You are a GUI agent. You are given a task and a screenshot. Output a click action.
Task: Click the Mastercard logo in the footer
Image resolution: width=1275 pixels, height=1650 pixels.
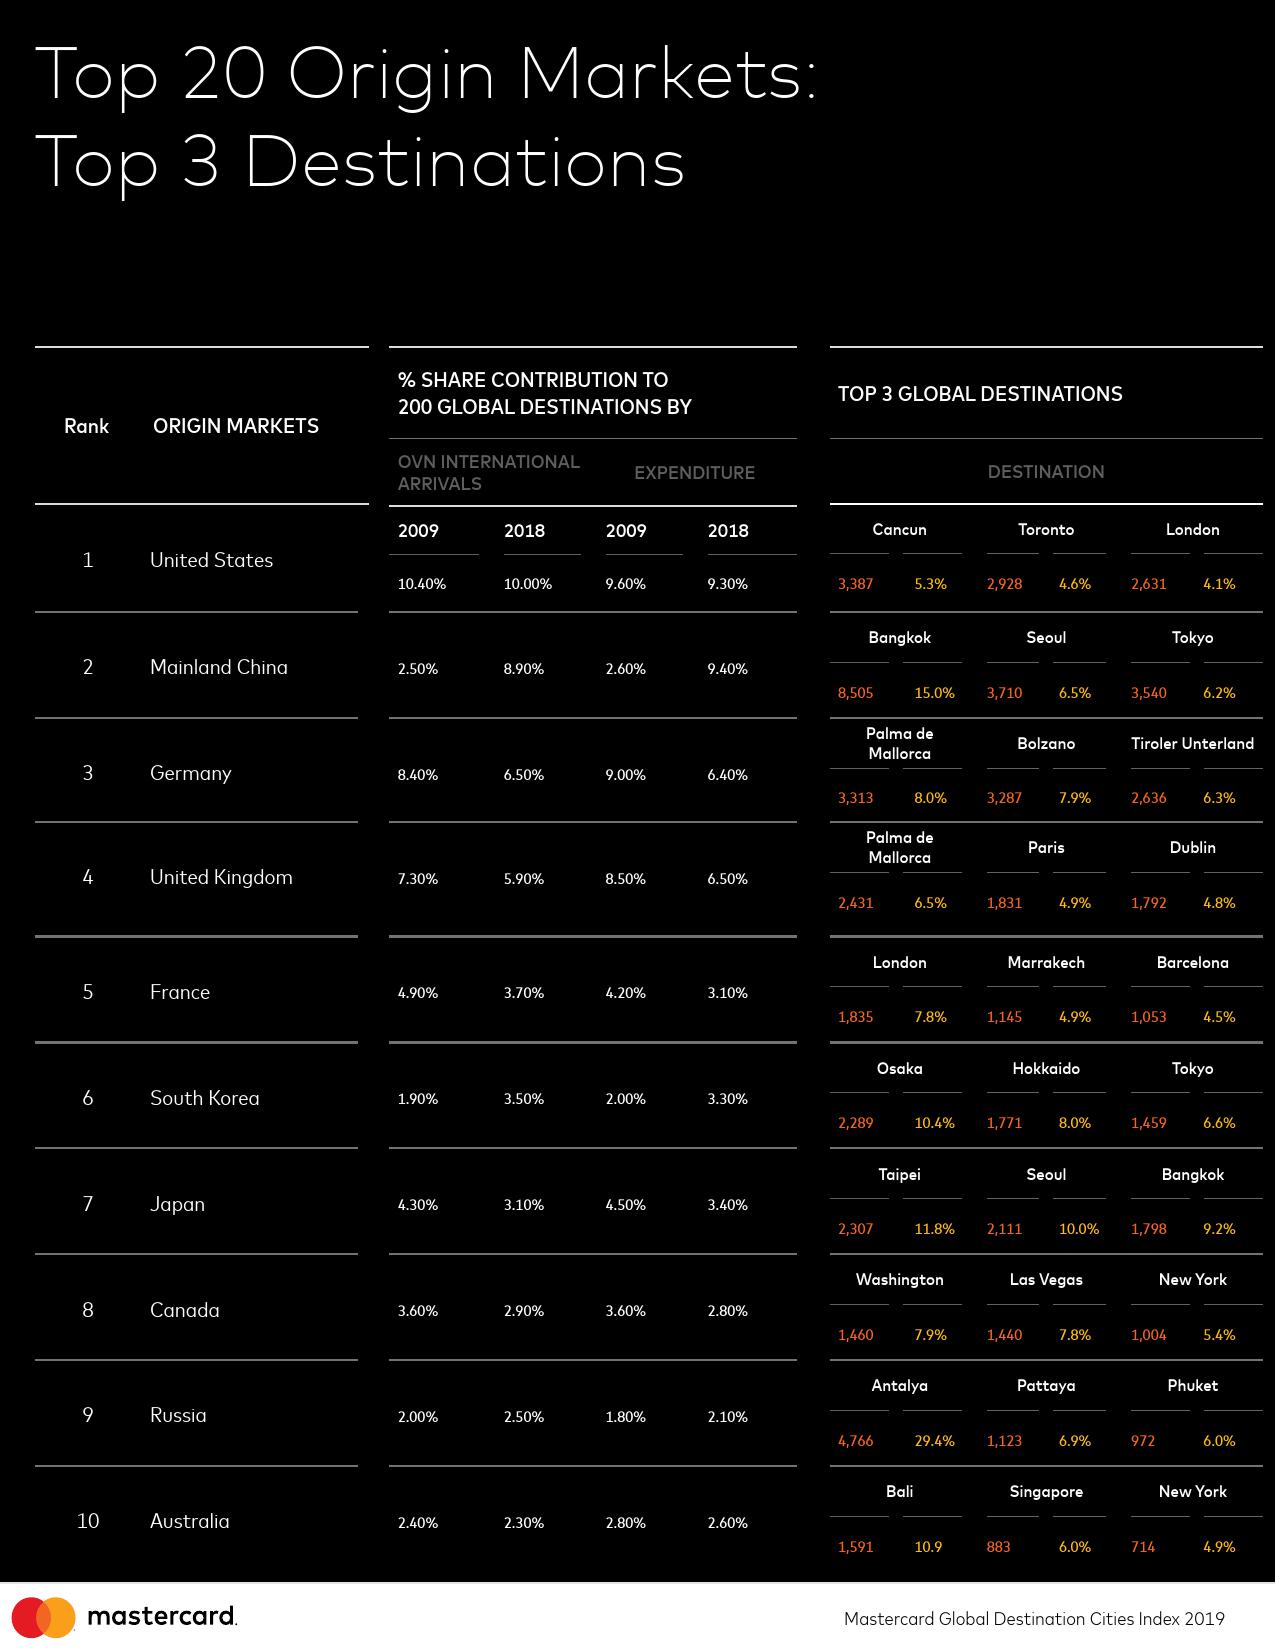[125, 1616]
